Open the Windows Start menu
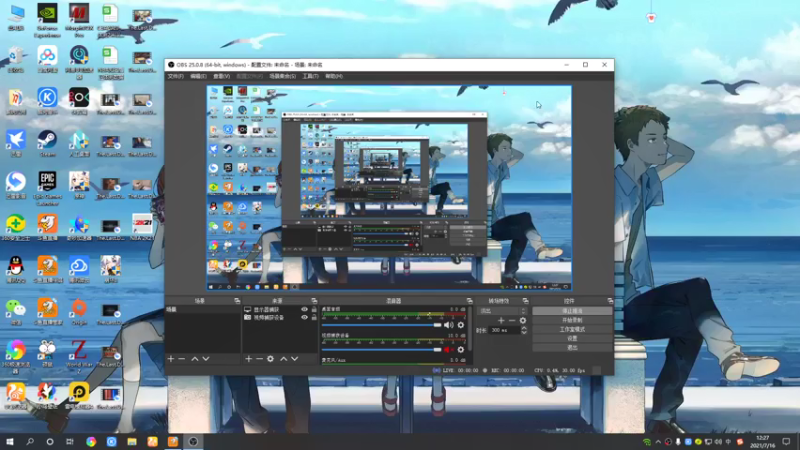This screenshot has width=800, height=450. (10, 442)
